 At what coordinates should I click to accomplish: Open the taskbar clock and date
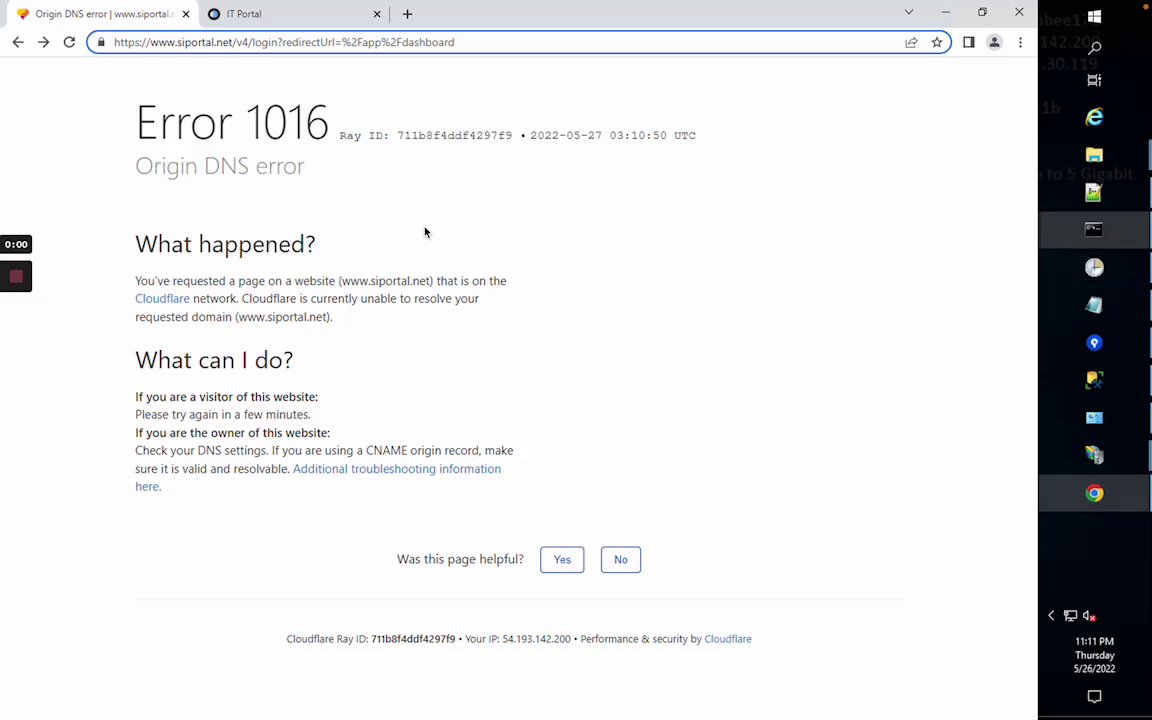pyautogui.click(x=1094, y=655)
